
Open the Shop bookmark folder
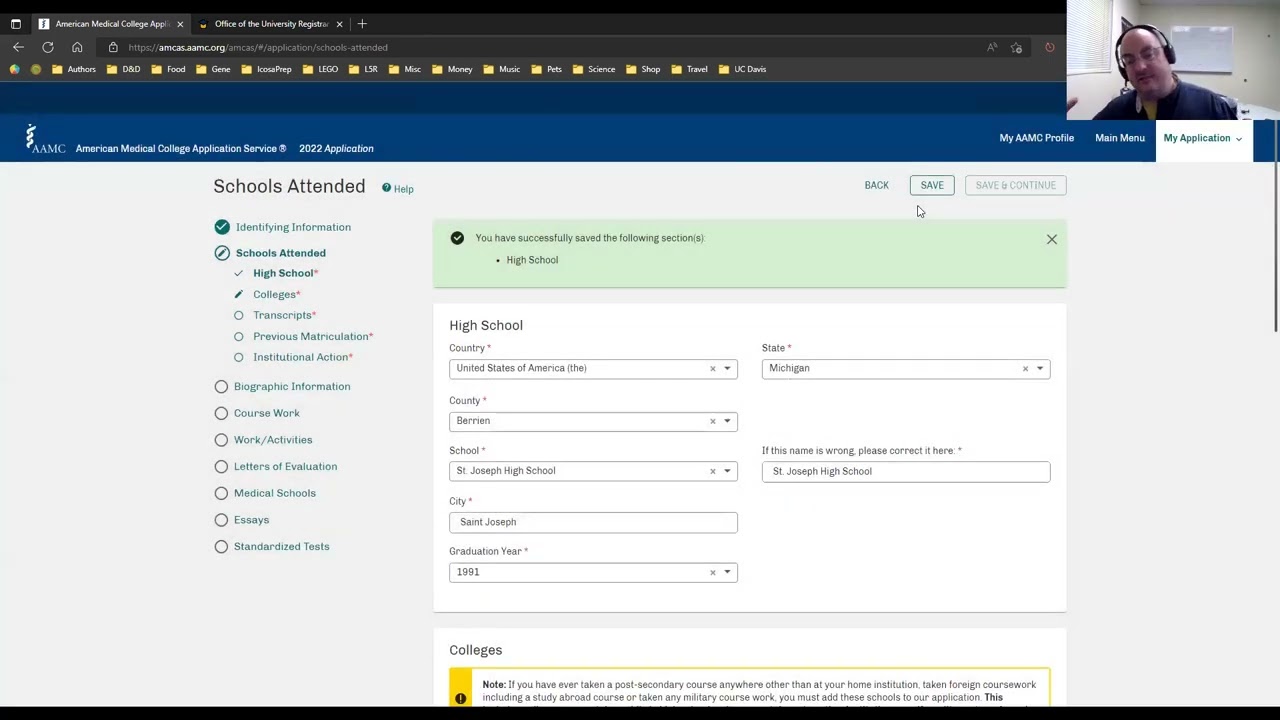tap(643, 69)
